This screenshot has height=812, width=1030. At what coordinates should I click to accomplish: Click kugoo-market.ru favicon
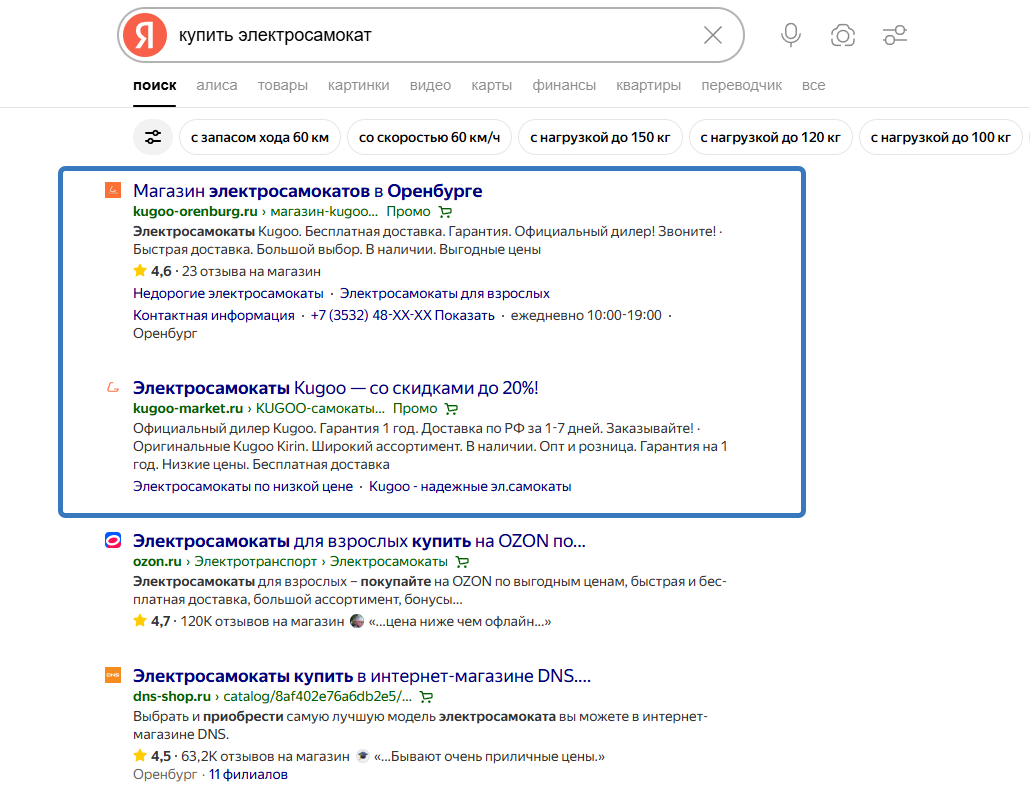[x=113, y=388]
